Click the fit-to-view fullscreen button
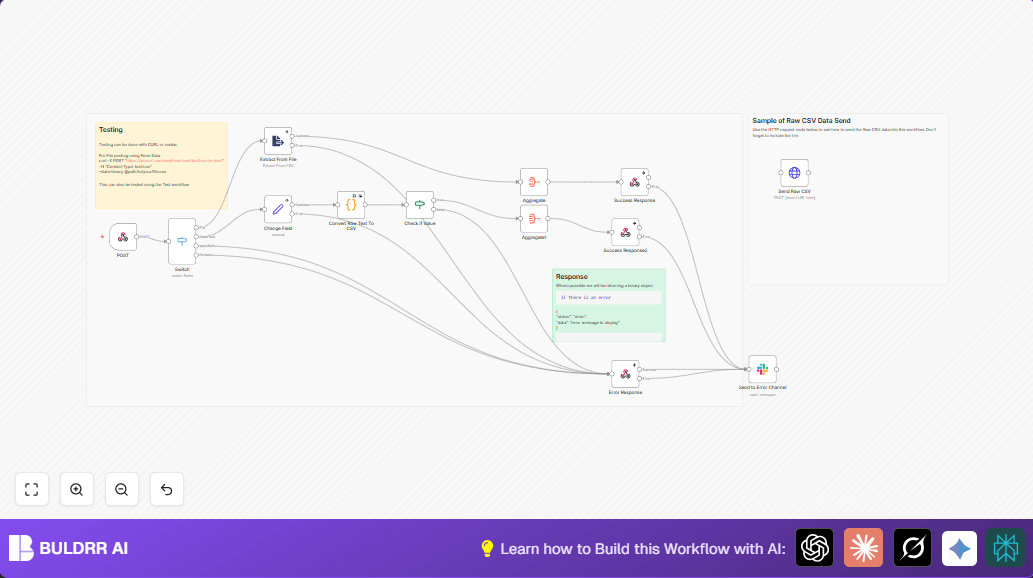 coord(32,489)
